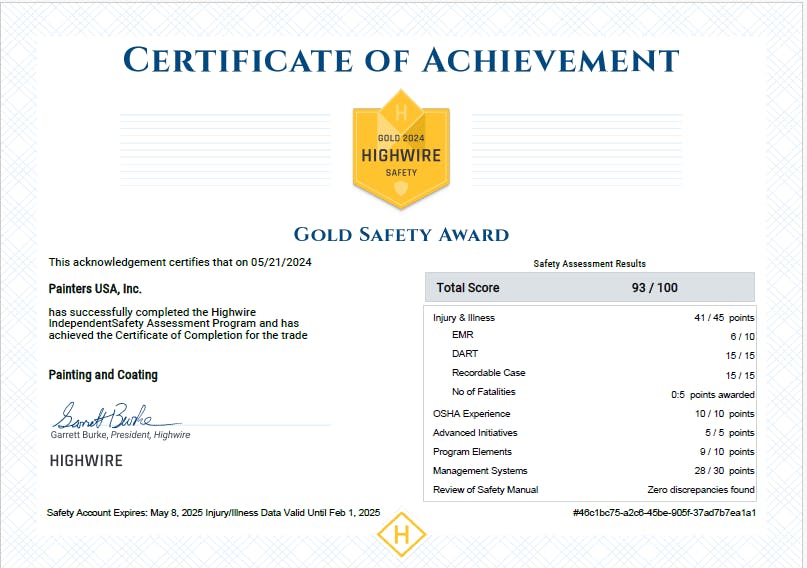Click the EMR row label
This screenshot has width=807, height=568.
click(462, 335)
